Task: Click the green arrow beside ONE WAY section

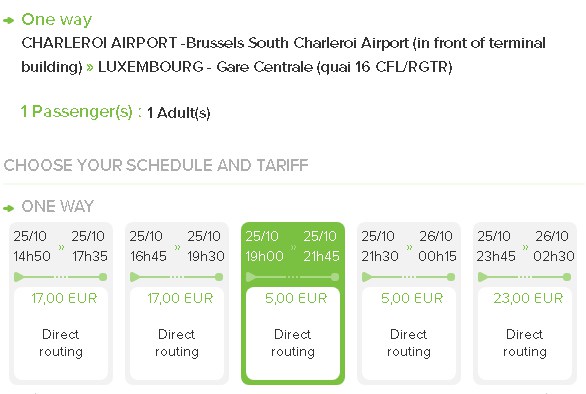Action: tap(9, 208)
